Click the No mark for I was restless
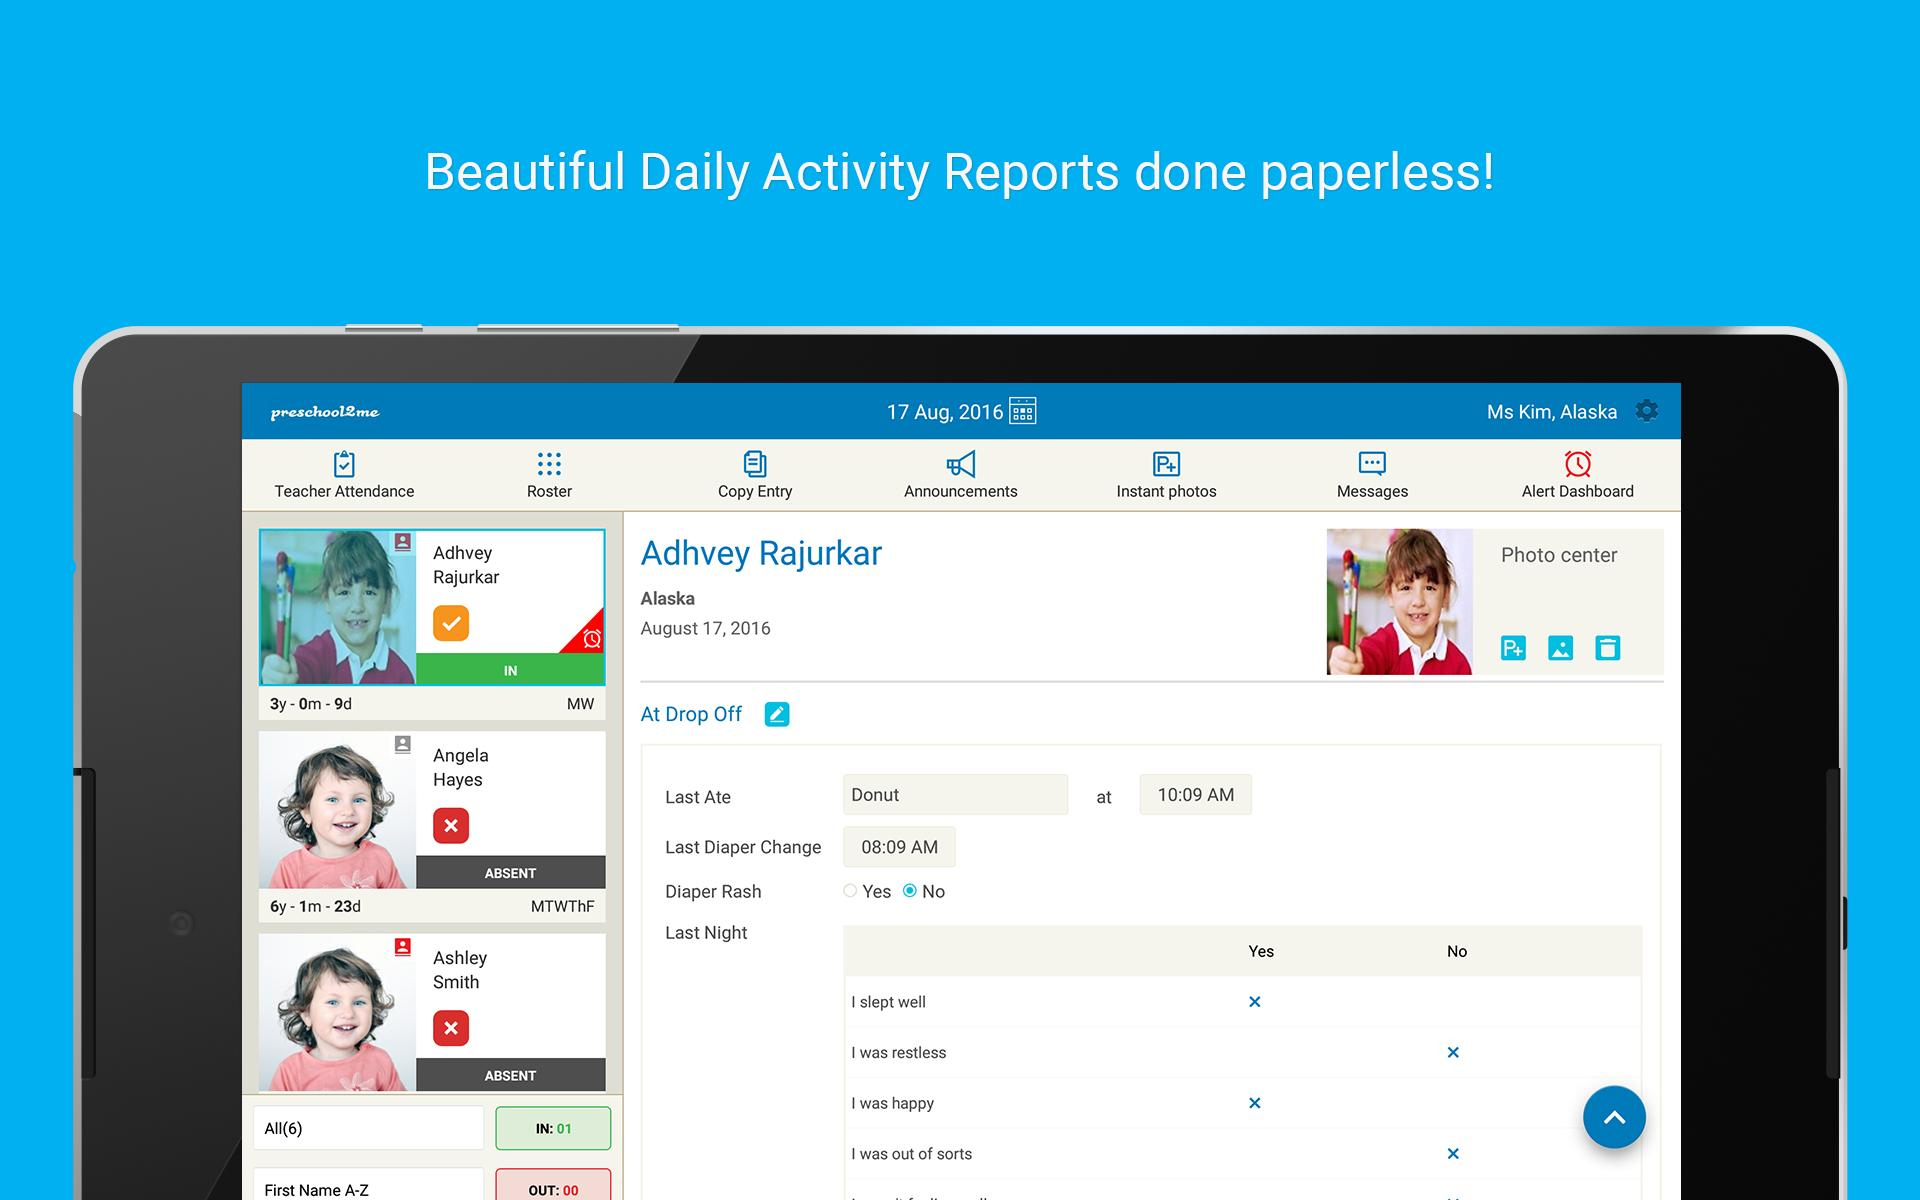 (x=1453, y=1052)
